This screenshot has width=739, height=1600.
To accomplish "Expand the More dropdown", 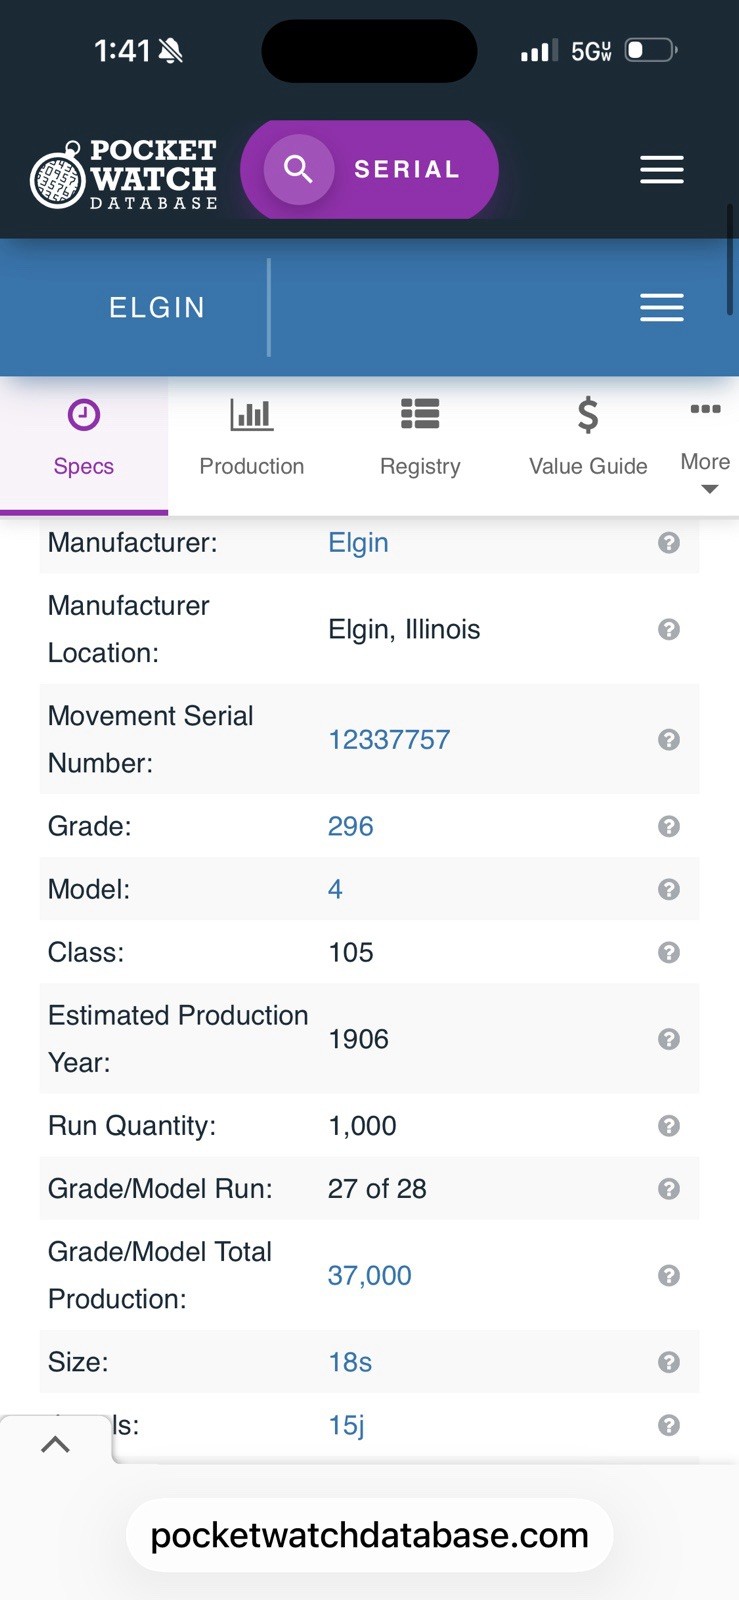I will click(x=705, y=470).
